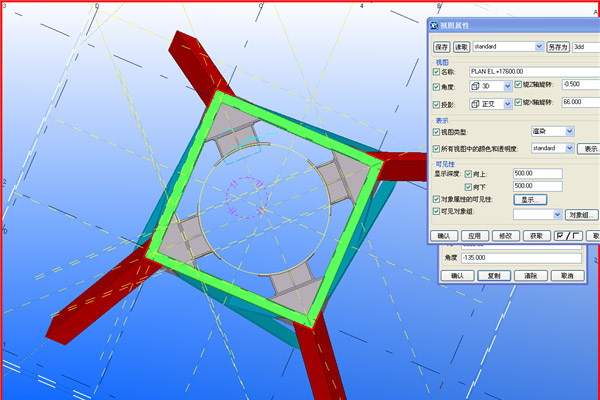Toggle the 对象属性的可见性 checkbox
600x400 pixels.
(435, 200)
